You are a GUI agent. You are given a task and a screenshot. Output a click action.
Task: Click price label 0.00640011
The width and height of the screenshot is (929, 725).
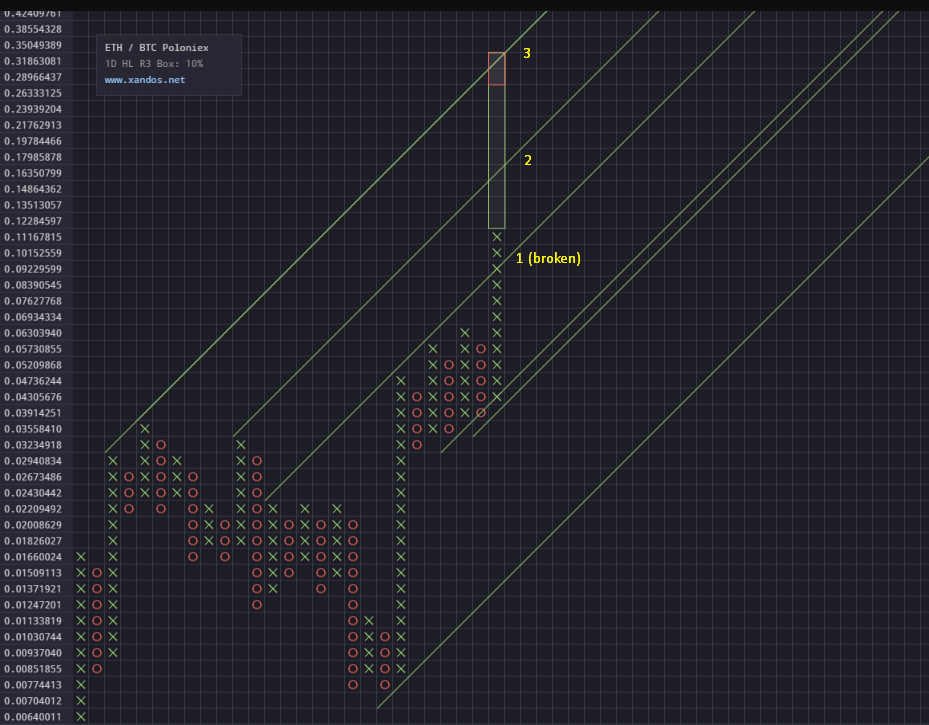(x=33, y=717)
